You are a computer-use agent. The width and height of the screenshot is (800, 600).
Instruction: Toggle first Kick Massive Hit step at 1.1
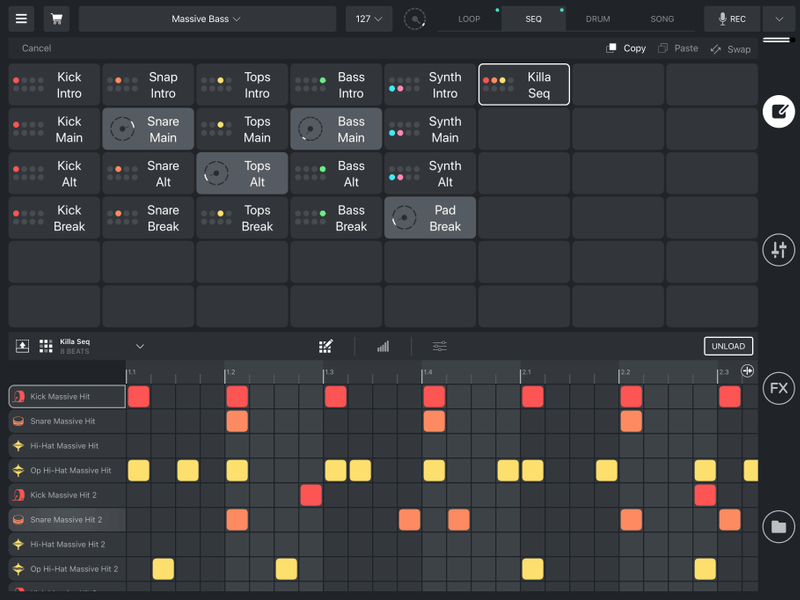coord(139,396)
